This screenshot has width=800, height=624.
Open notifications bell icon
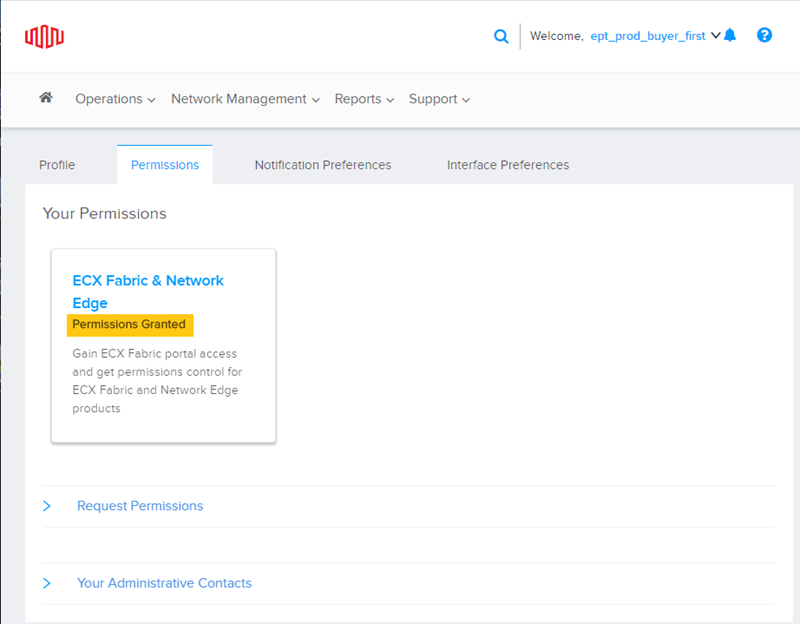(x=730, y=35)
